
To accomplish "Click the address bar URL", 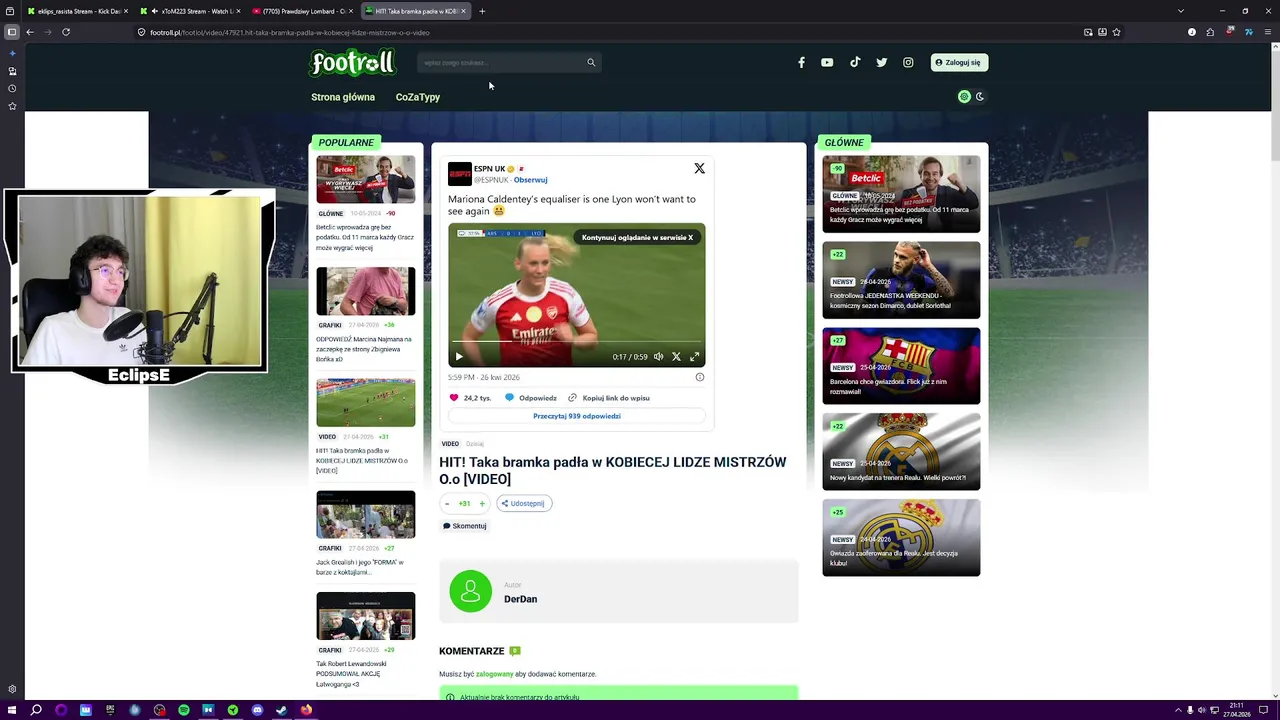I will [x=290, y=32].
